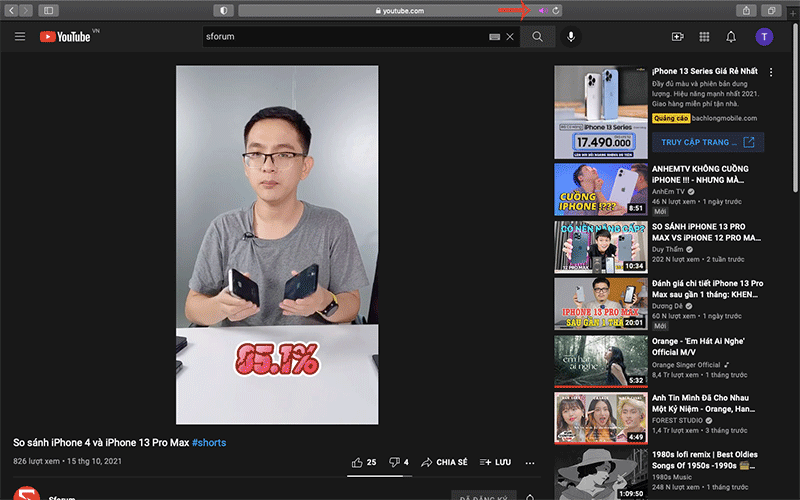Open more actions ellipsis under video

[530, 463]
